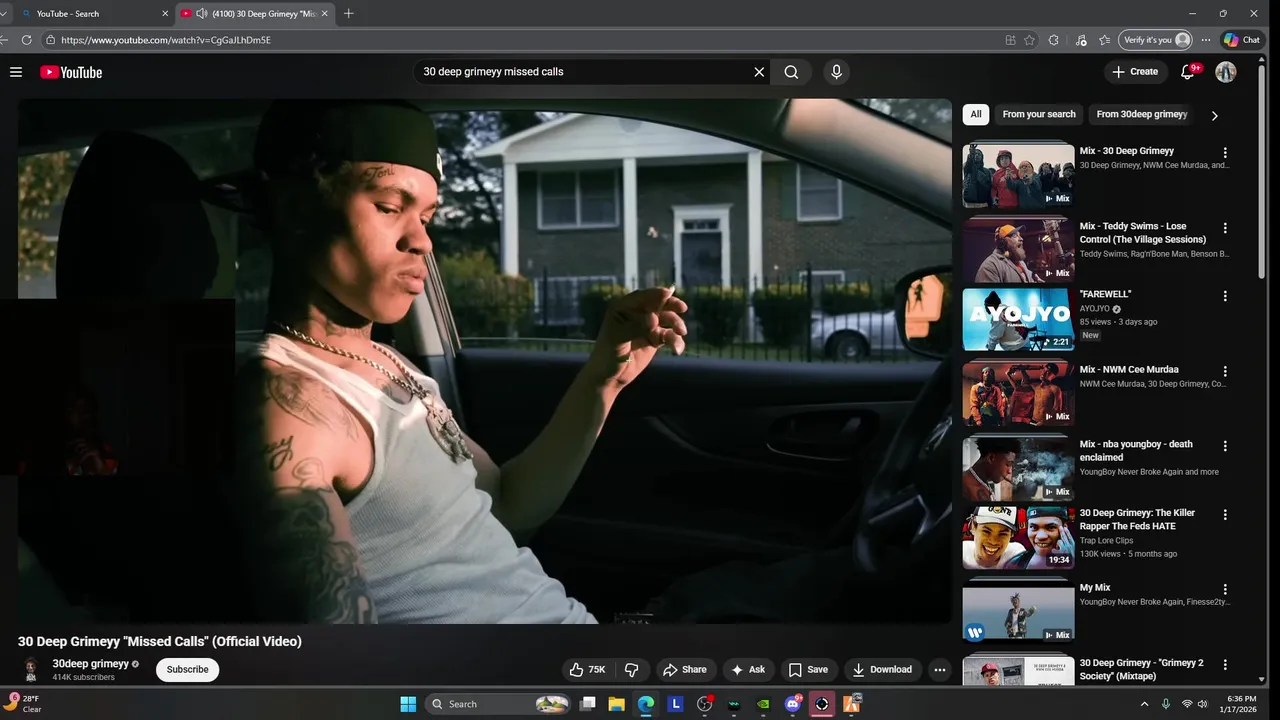Viewport: 1280px width, 720px height.
Task: Subscribe to 30deep grimeyy
Action: [187, 670]
